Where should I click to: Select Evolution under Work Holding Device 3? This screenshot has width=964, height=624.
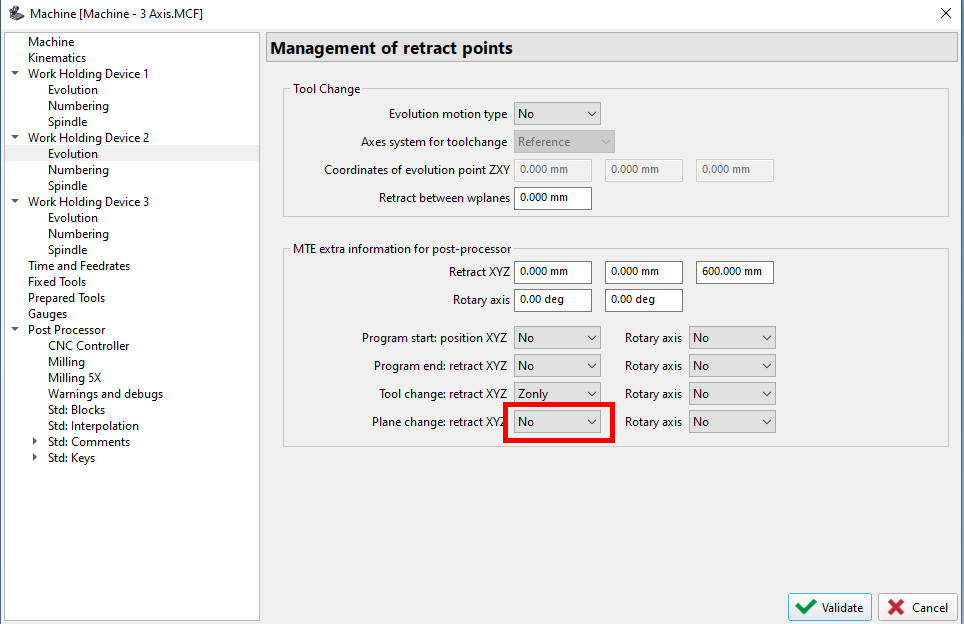tap(73, 218)
